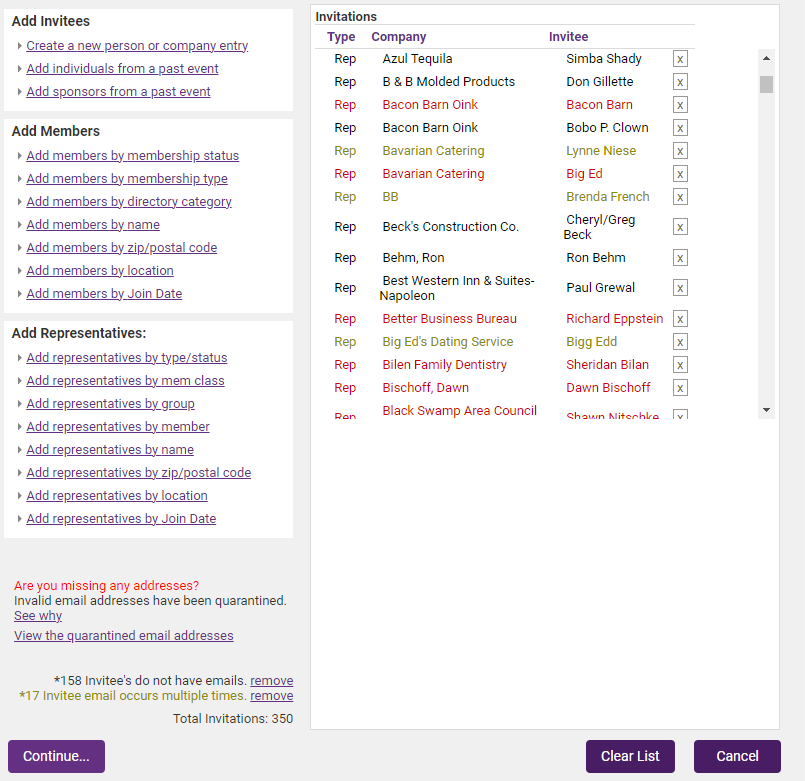Add members by membership status
The width and height of the screenshot is (805, 781).
(132, 156)
